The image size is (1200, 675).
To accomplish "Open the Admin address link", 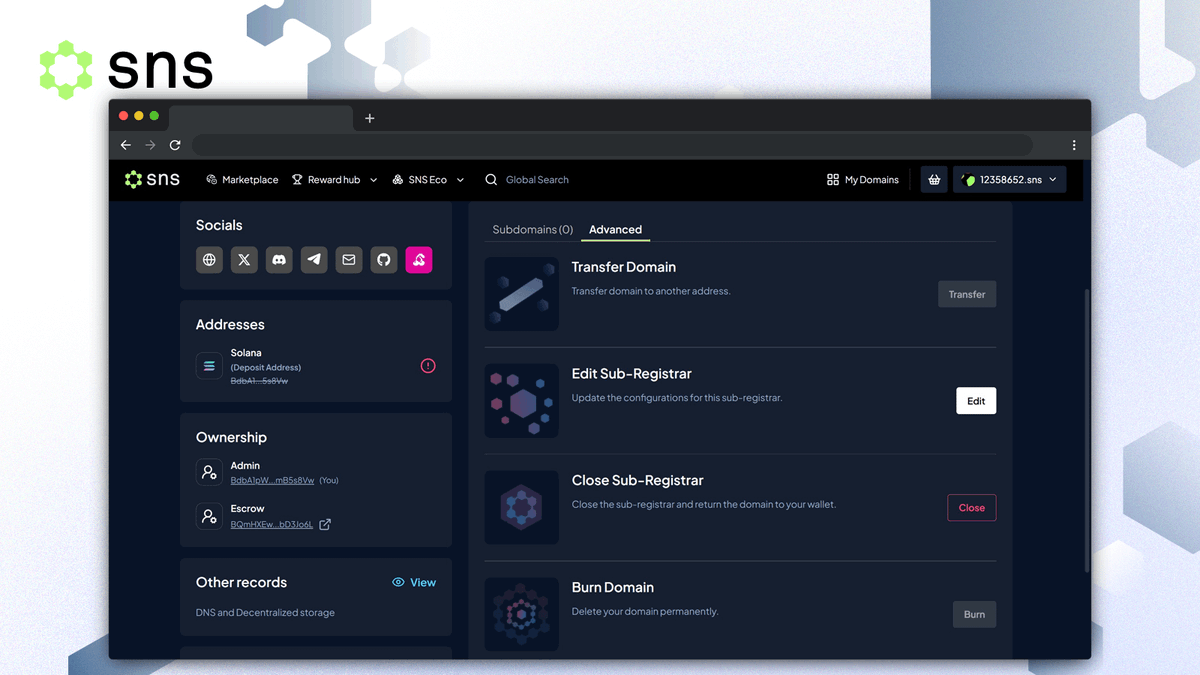I will pyautogui.click(x=272, y=480).
